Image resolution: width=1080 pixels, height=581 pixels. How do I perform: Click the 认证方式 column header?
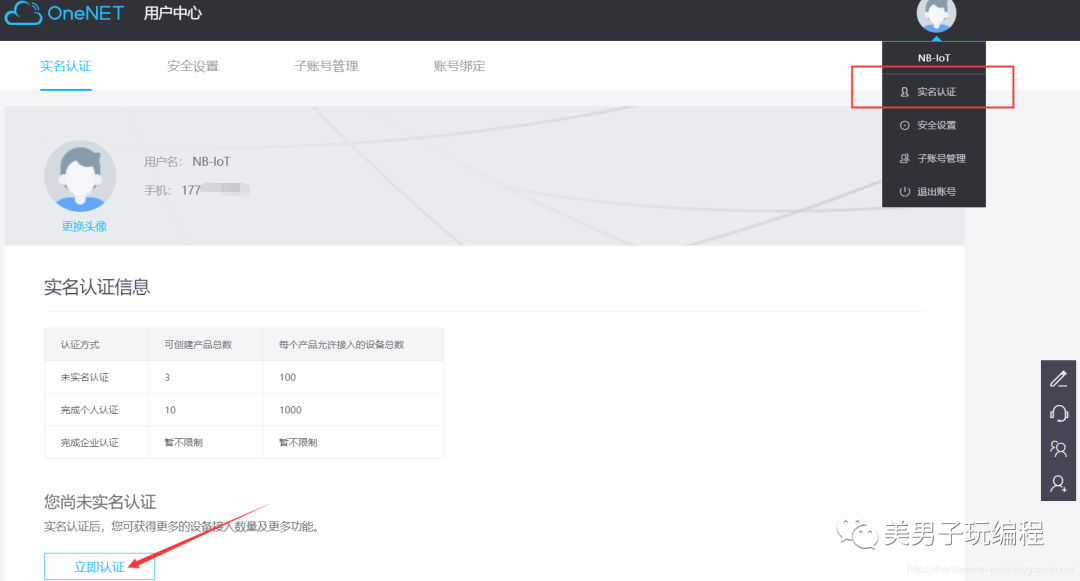pyautogui.click(x=80, y=344)
